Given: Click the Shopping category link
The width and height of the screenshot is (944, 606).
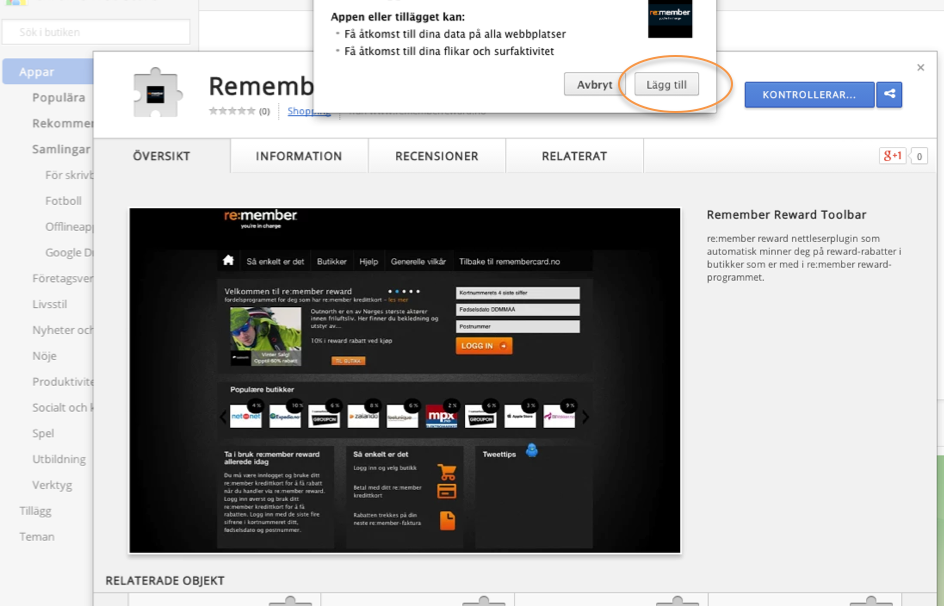Looking at the screenshot, I should pyautogui.click(x=309, y=111).
